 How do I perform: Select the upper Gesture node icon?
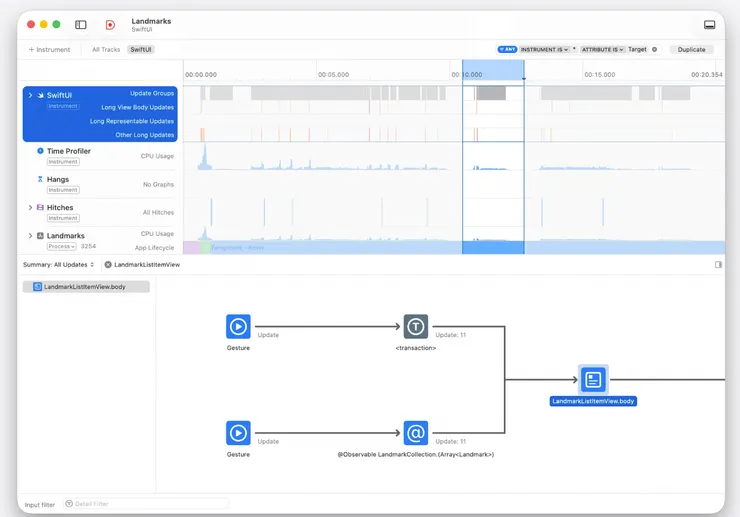tap(238, 326)
